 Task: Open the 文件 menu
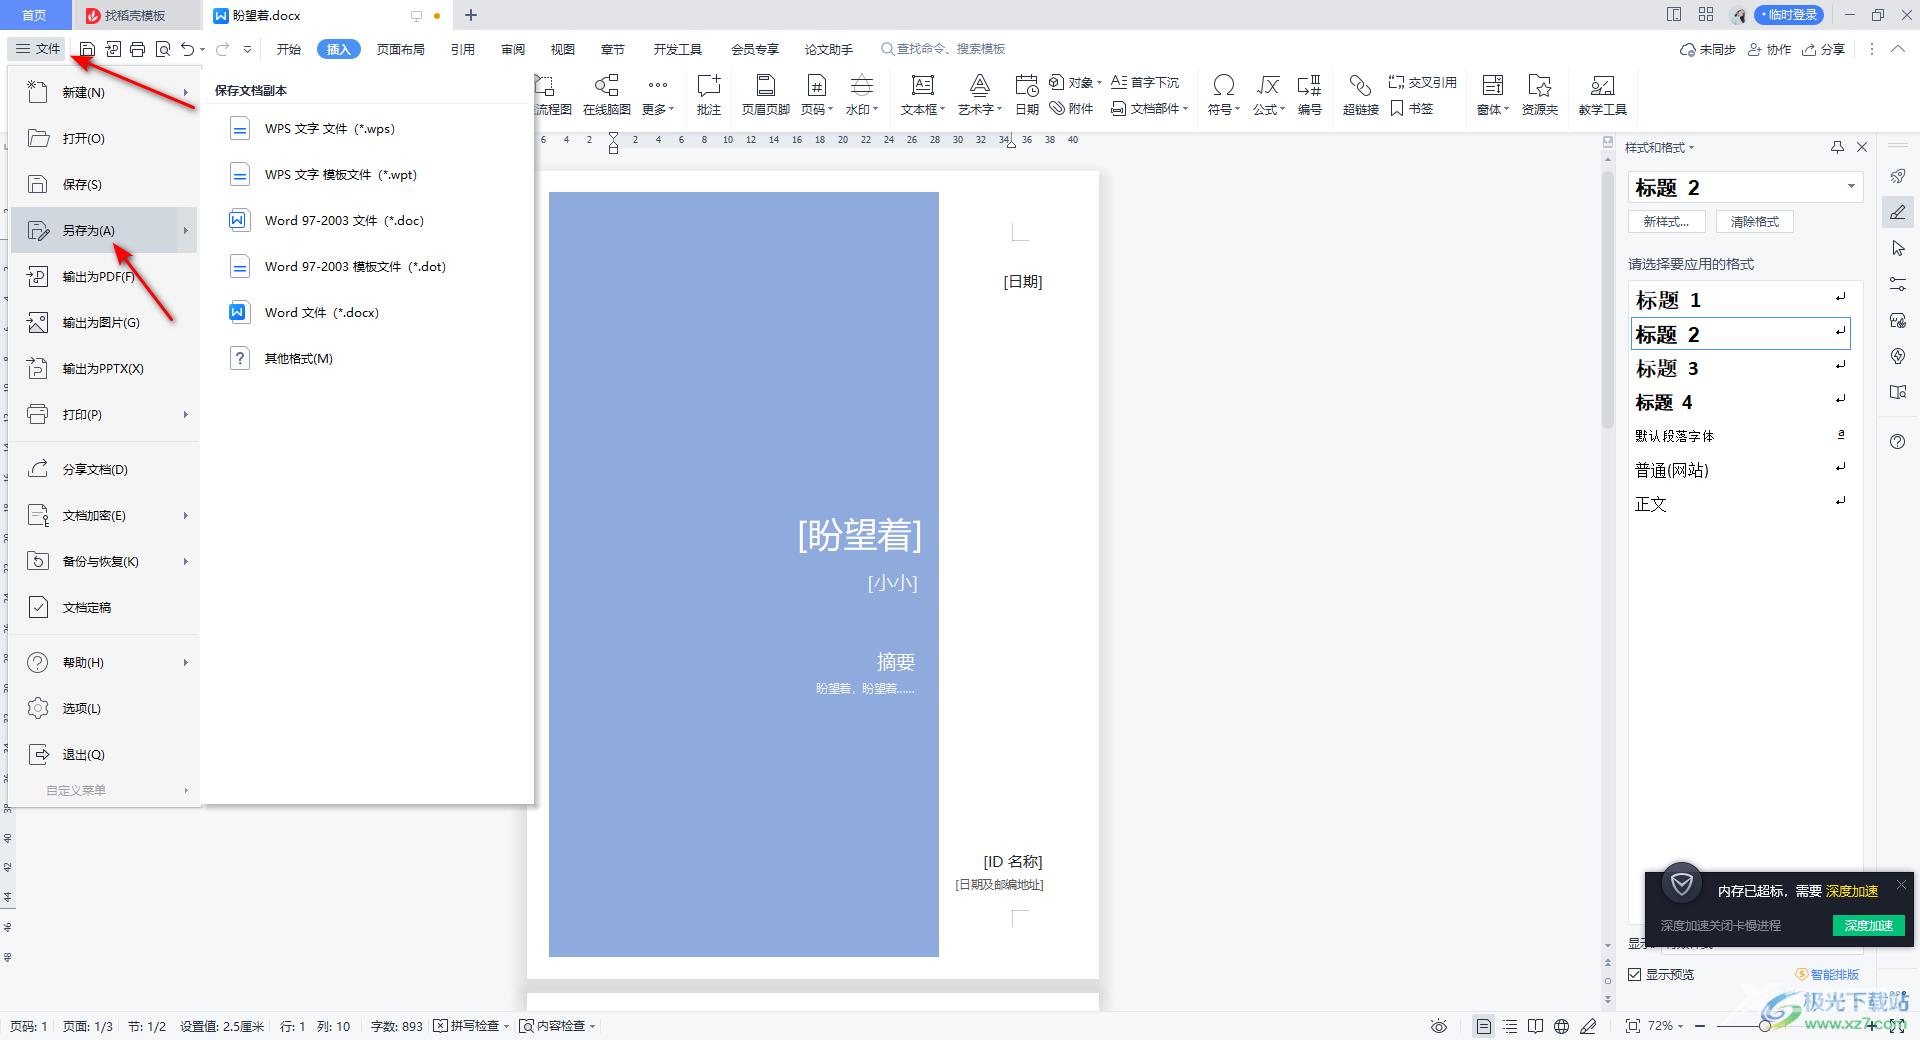click(x=38, y=49)
